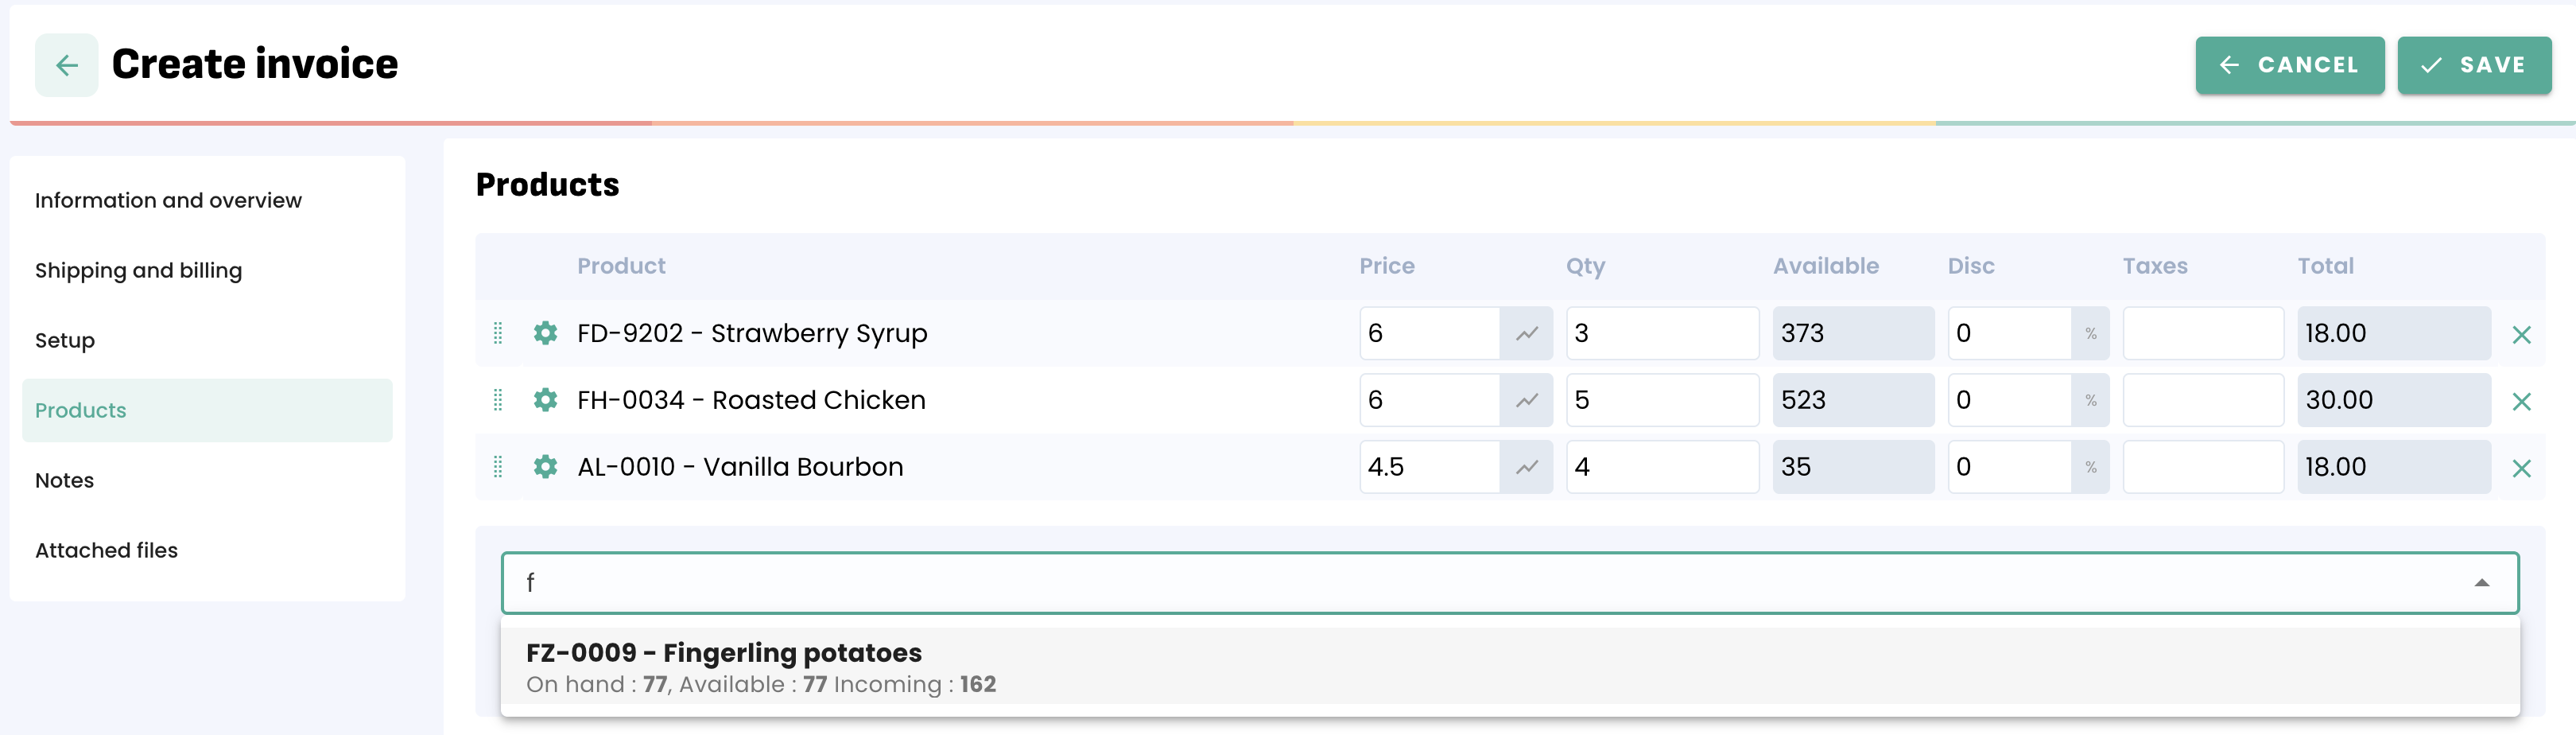Click the Qty field for Vanilla Bourbon

point(1661,467)
